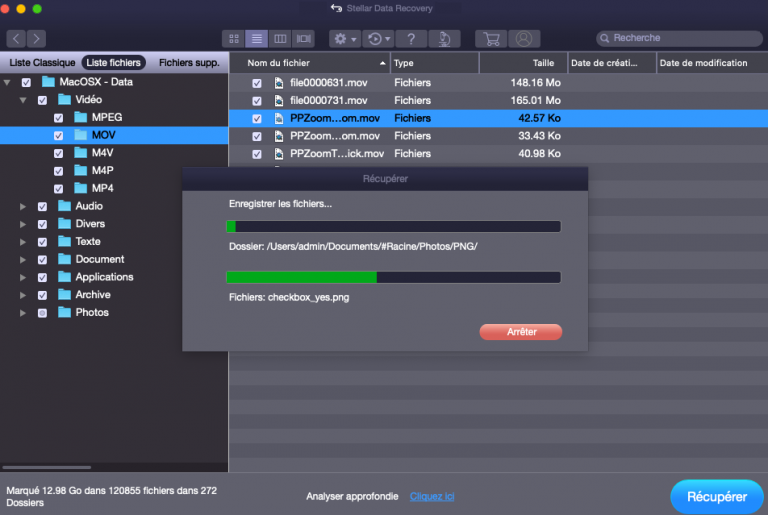768x515 pixels.
Task: Expand the Document folder tree
Action: point(23,259)
